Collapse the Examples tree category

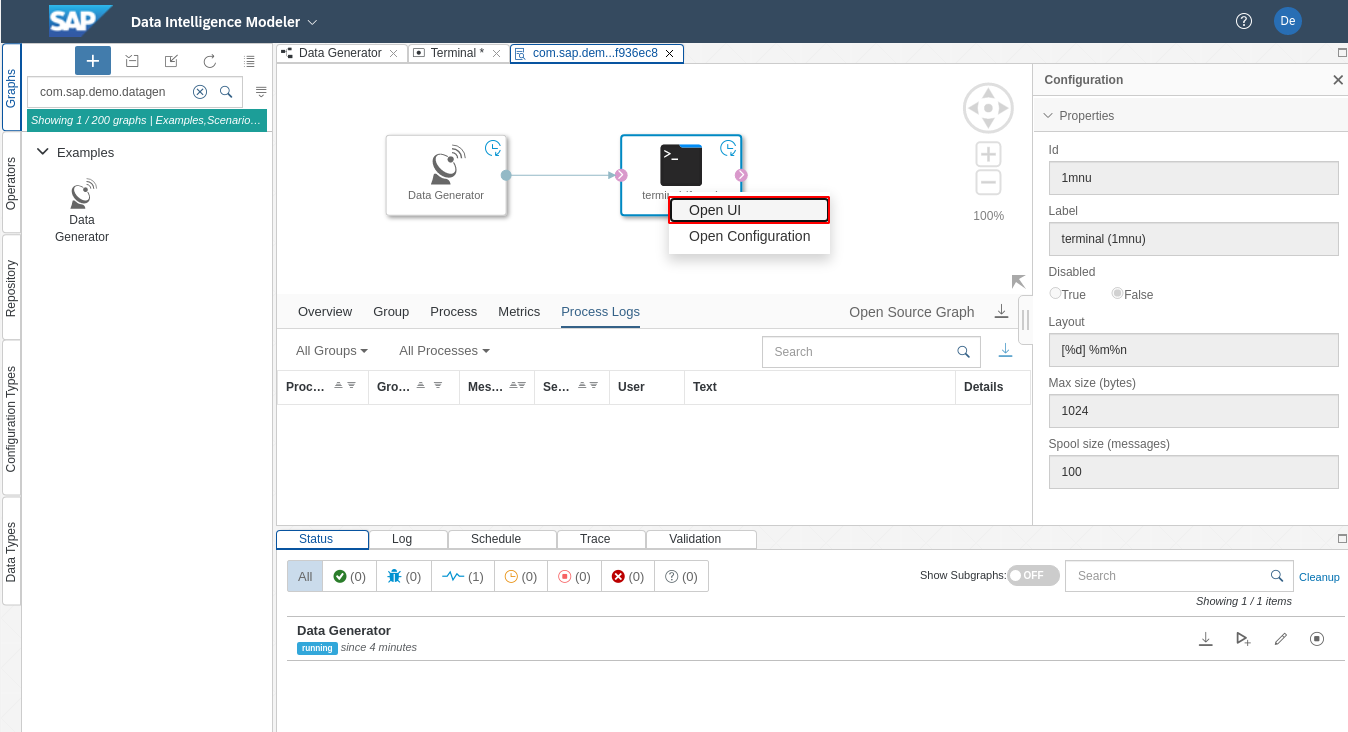pyautogui.click(x=43, y=152)
